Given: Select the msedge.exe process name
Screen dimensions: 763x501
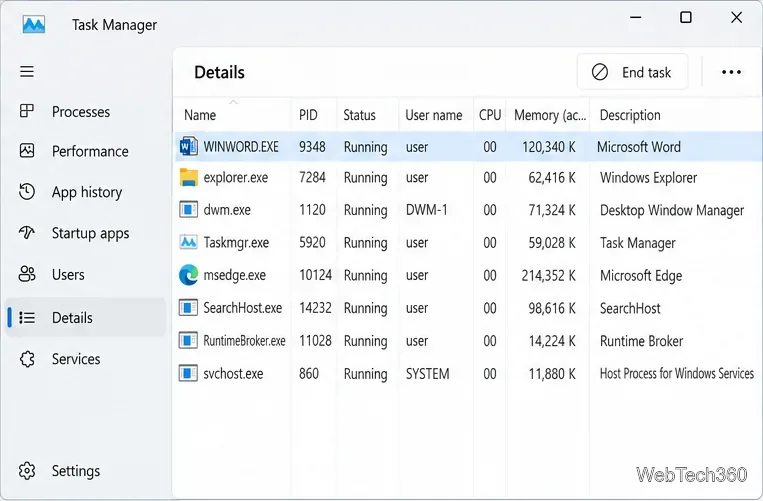Looking at the screenshot, I should (x=235, y=275).
